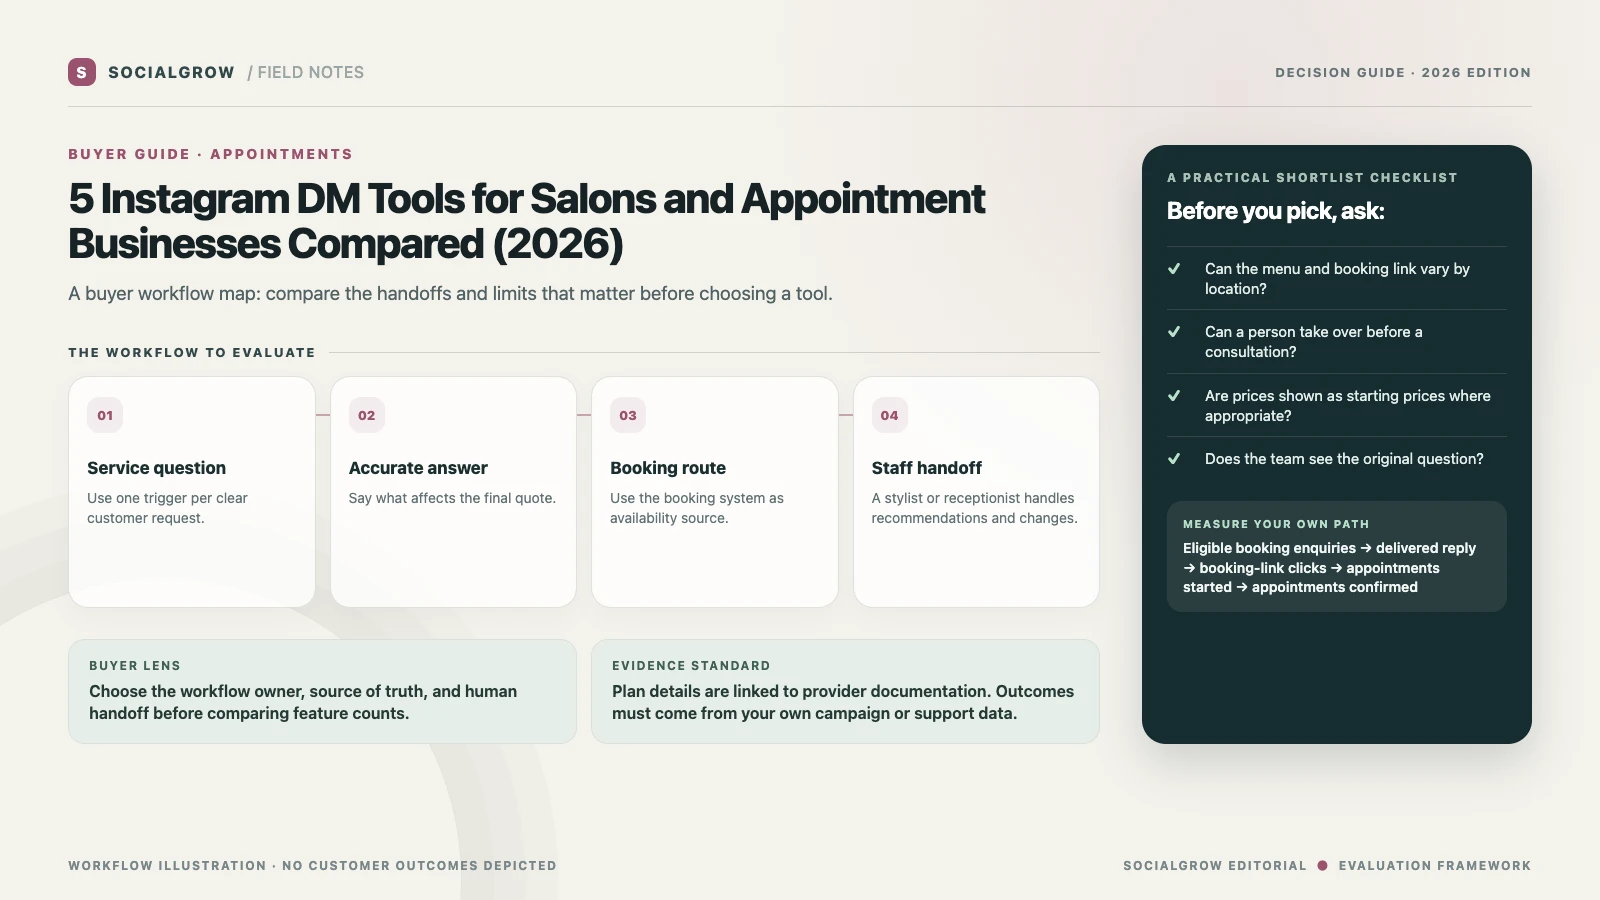Click the checkmark beside person take over question

pyautogui.click(x=1174, y=332)
